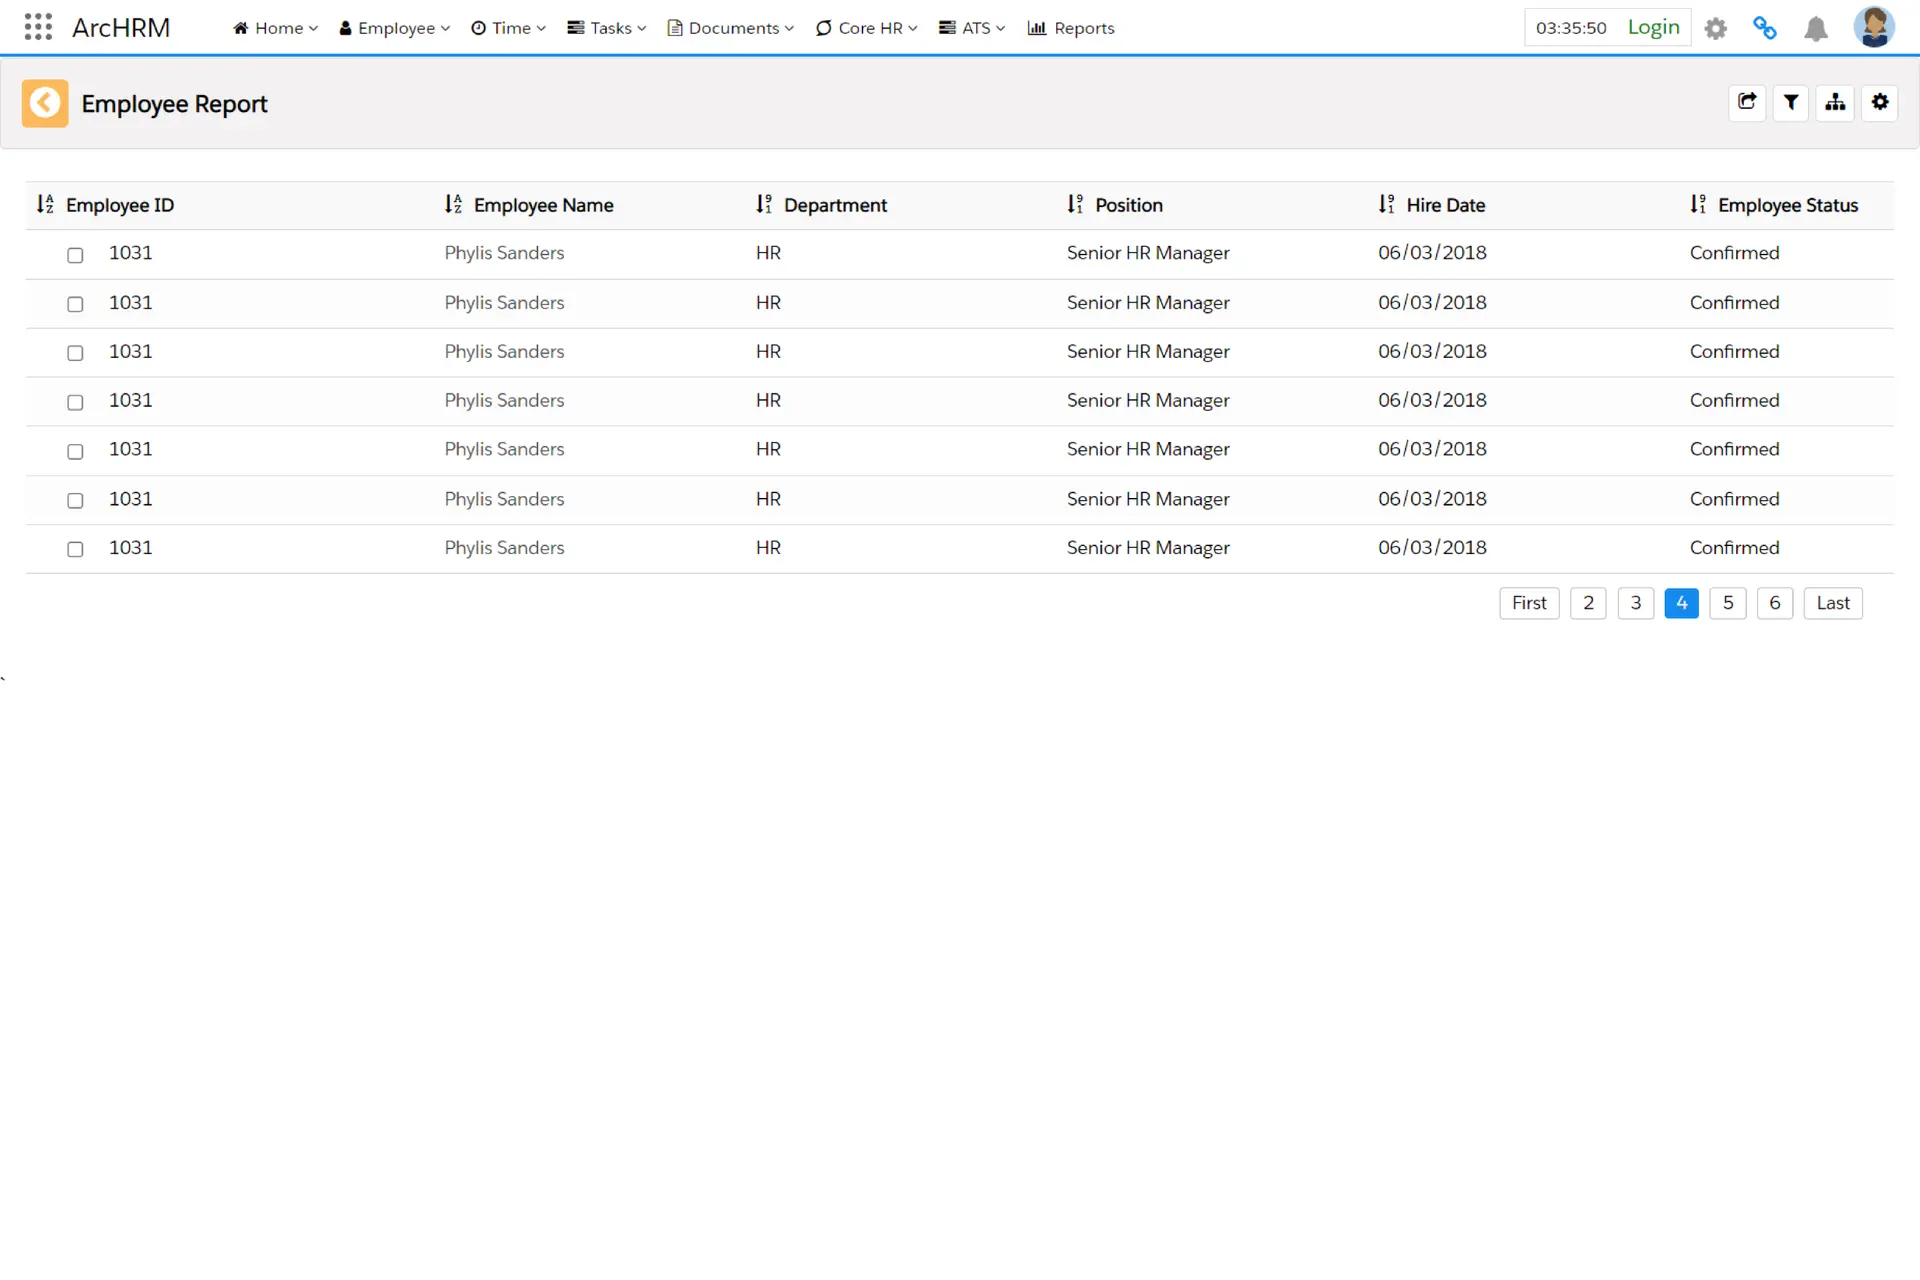Go to page 5 in pagination
The image size is (1920, 1280).
tap(1728, 603)
